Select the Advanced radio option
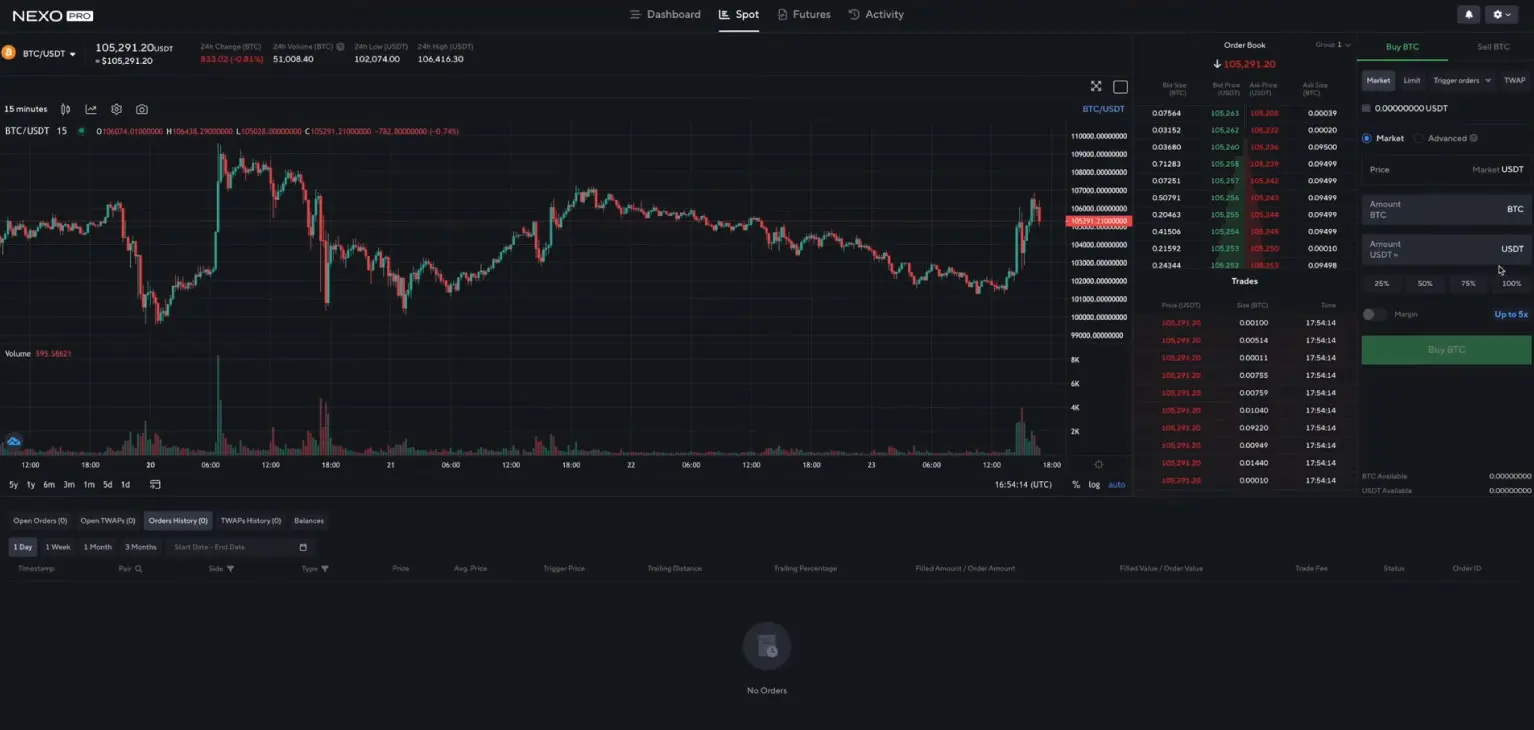Viewport: 1534px width, 730px height. point(1419,138)
